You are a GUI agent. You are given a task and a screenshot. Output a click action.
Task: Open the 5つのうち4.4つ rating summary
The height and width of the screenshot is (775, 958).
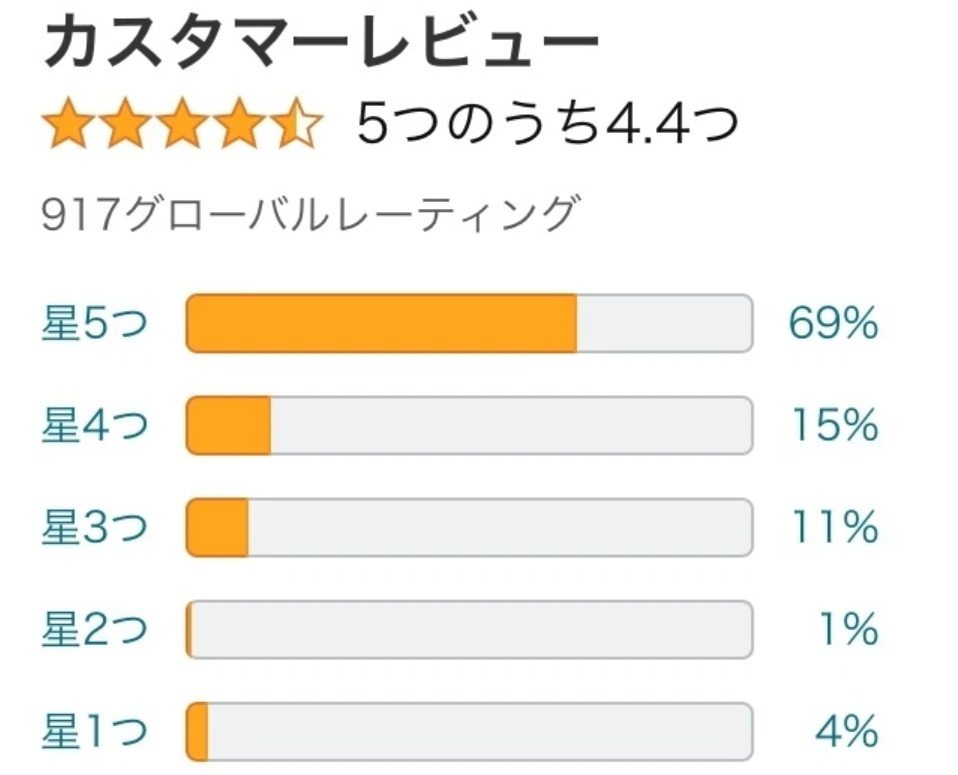point(546,125)
